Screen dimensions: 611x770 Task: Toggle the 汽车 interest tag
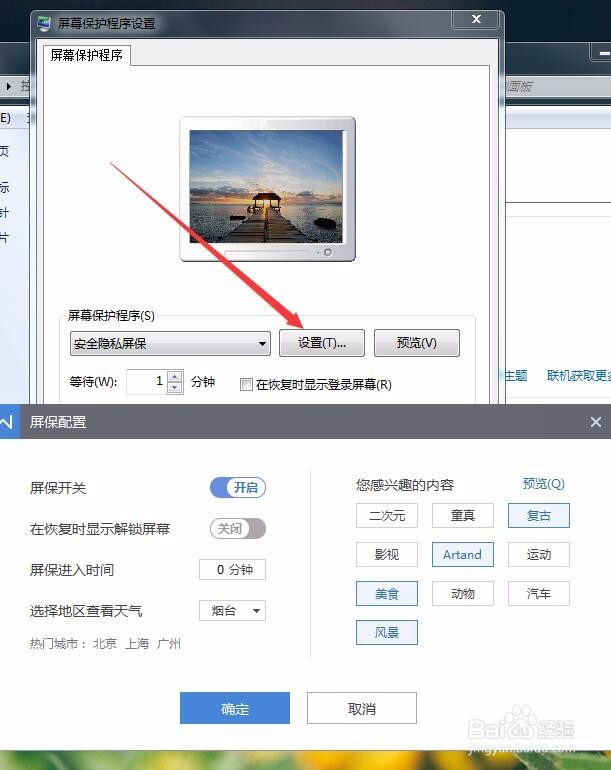pos(539,594)
